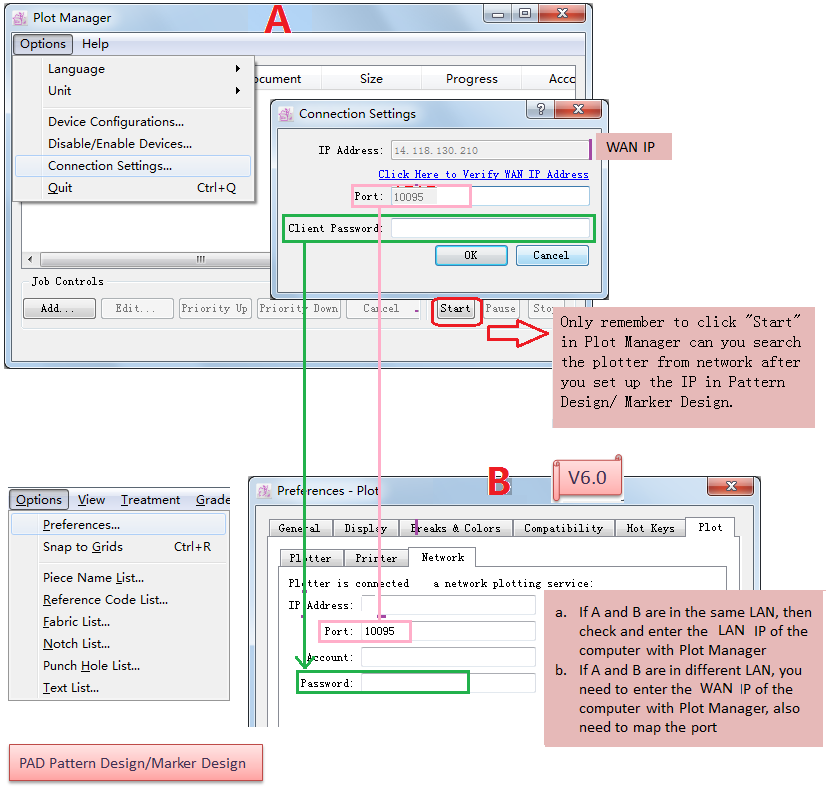Viewport: 826px width, 792px height.
Task: Click OK in Connection Settings
Action: click(x=470, y=256)
